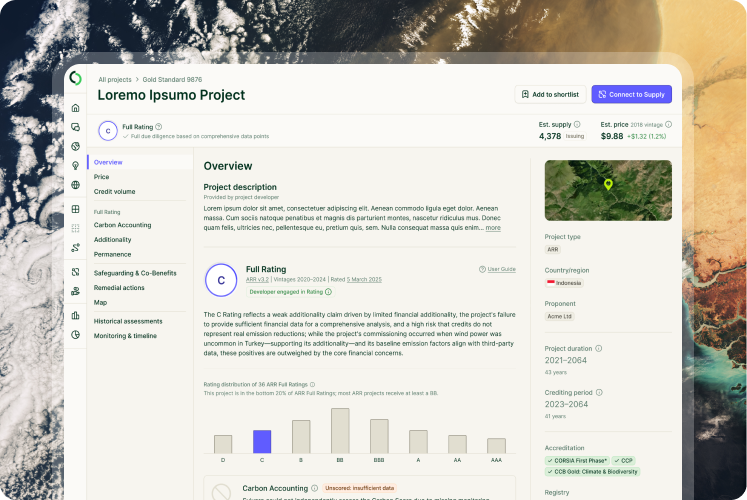Click the D bar in rating distribution
Viewport: 747px width, 500px height.
(x=223, y=444)
